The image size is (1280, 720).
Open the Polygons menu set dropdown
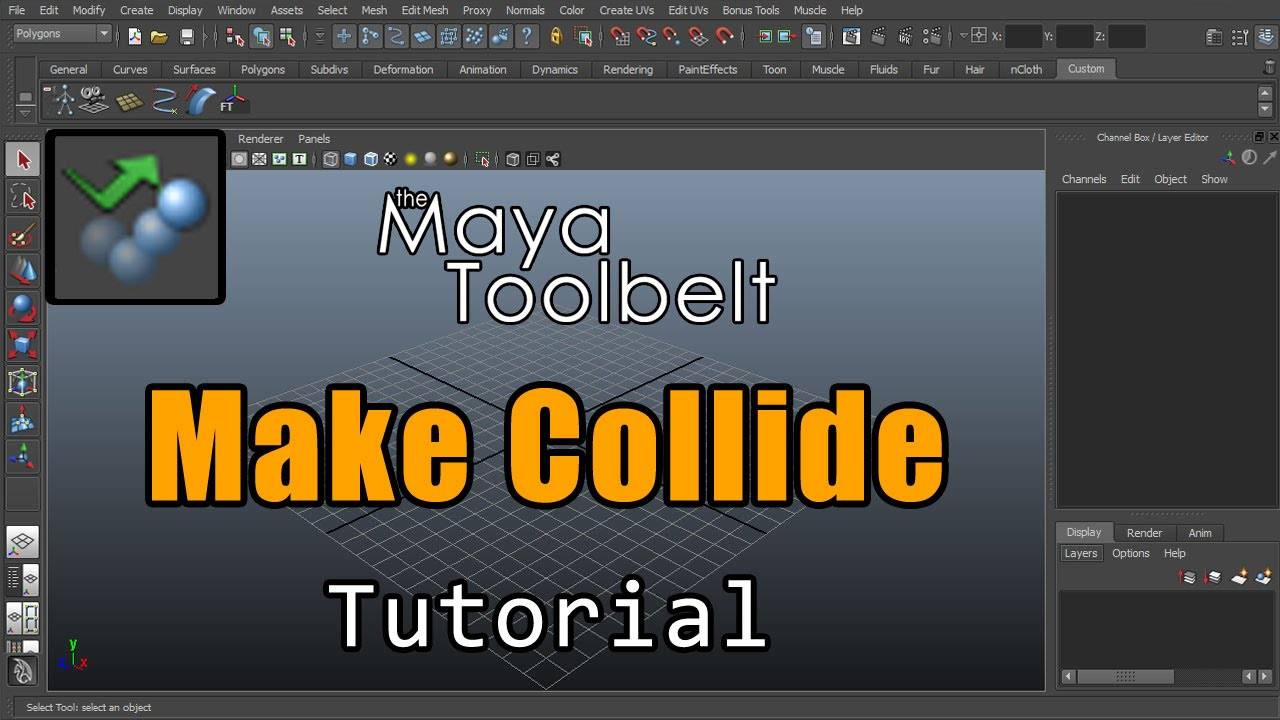click(62, 34)
